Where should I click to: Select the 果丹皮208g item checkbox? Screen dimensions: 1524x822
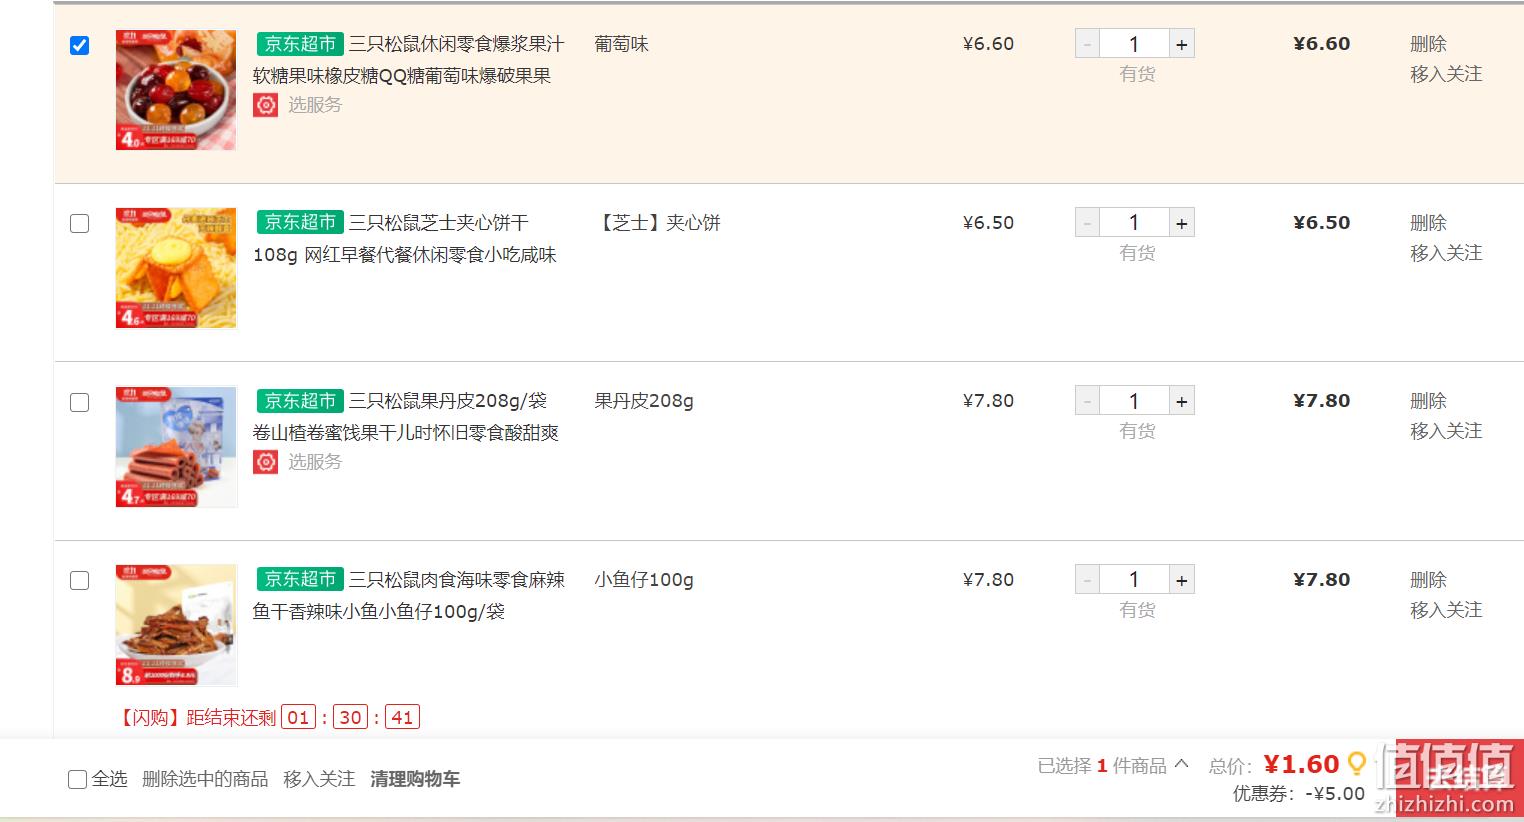tap(80, 402)
